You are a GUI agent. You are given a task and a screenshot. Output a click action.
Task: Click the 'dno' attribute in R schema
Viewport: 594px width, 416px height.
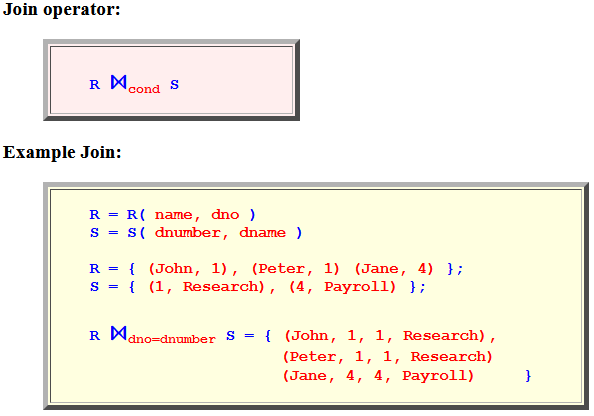[x=225, y=215]
